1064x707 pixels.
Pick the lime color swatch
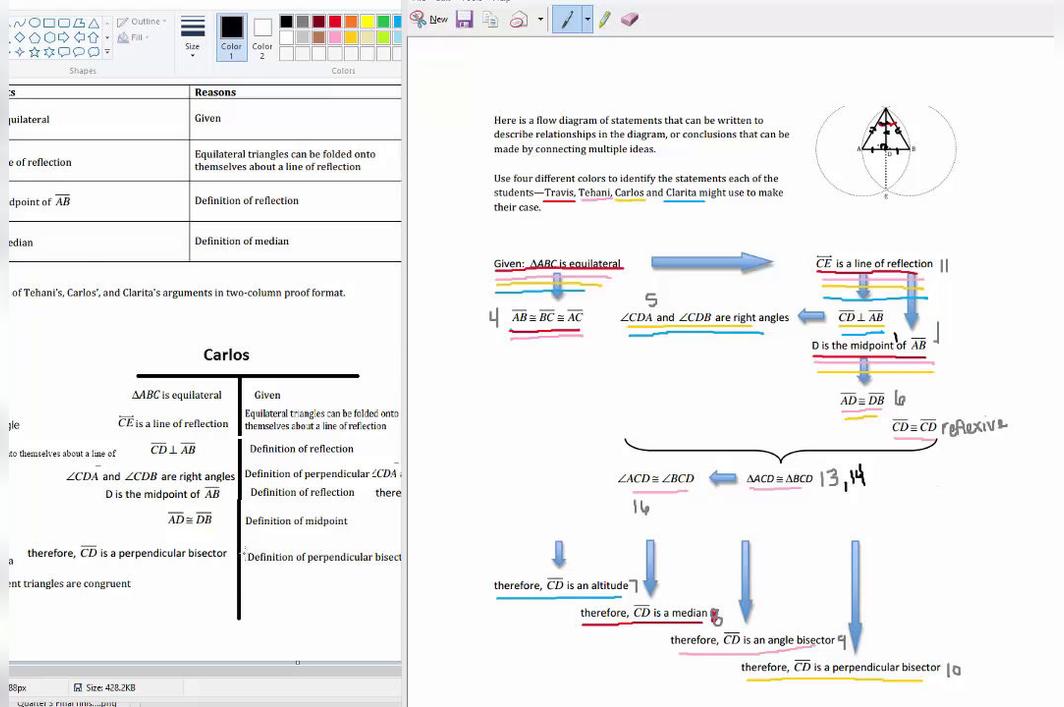[x=383, y=37]
